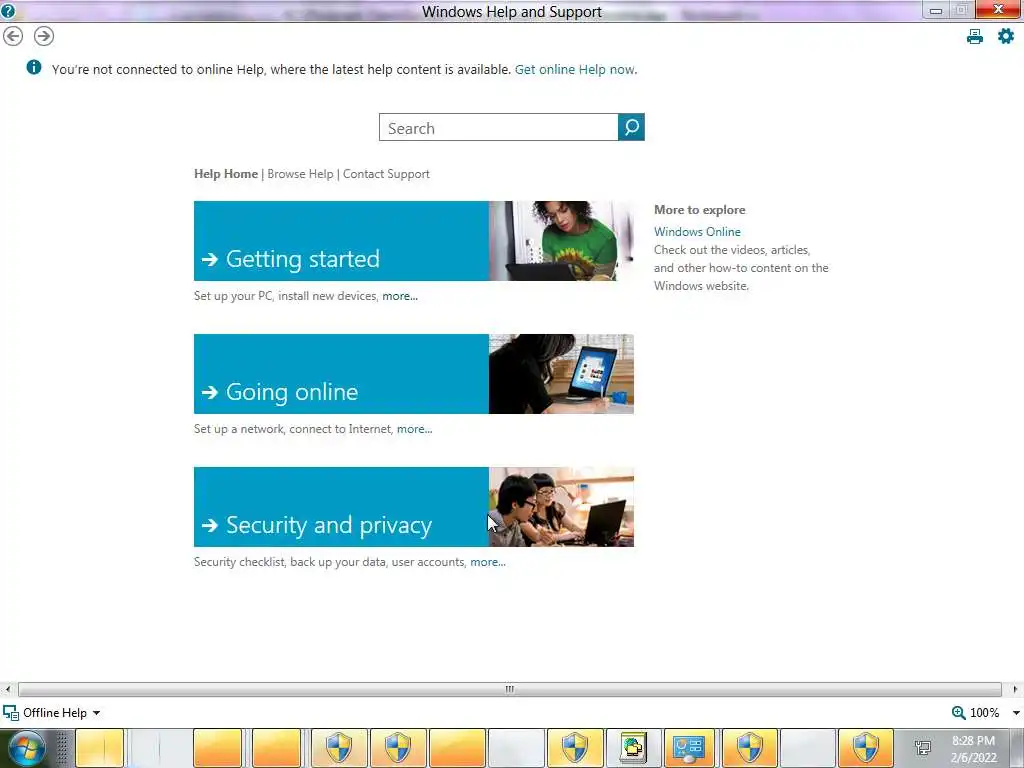This screenshot has height=768, width=1024.
Task: Click more link under Getting started
Action: coord(400,296)
